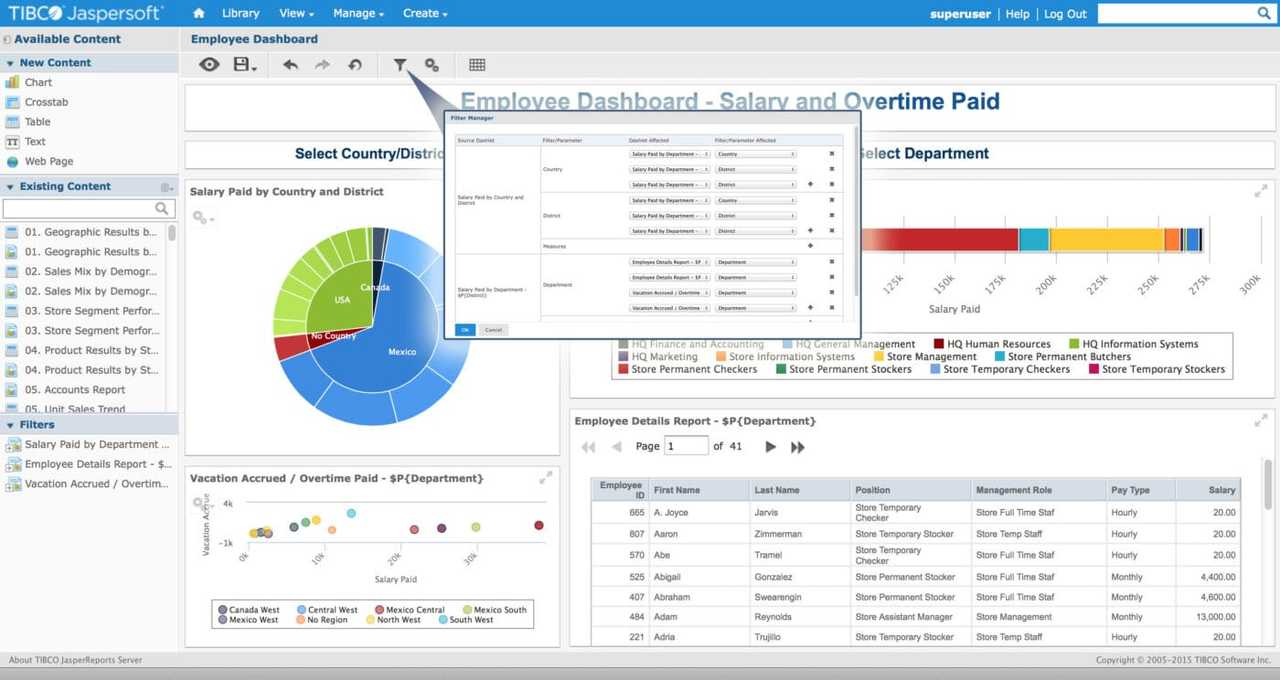Open dashboard properties gears icon
Image resolution: width=1280 pixels, height=680 pixels.
(x=432, y=65)
